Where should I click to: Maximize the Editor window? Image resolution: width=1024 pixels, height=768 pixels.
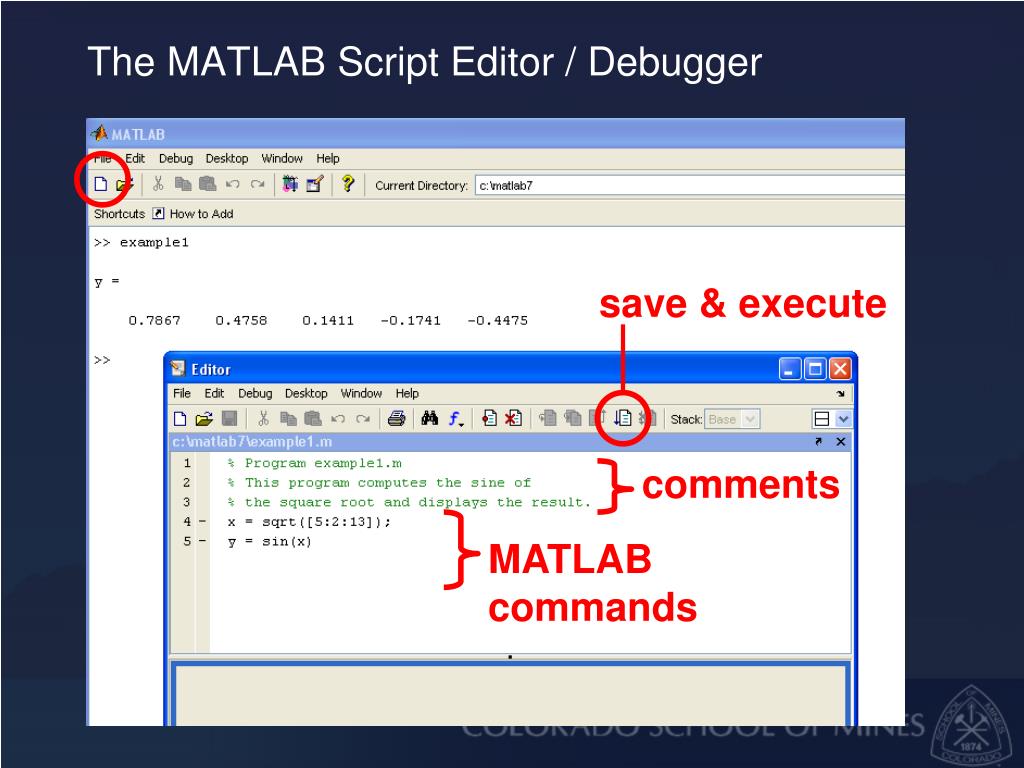[x=815, y=369]
